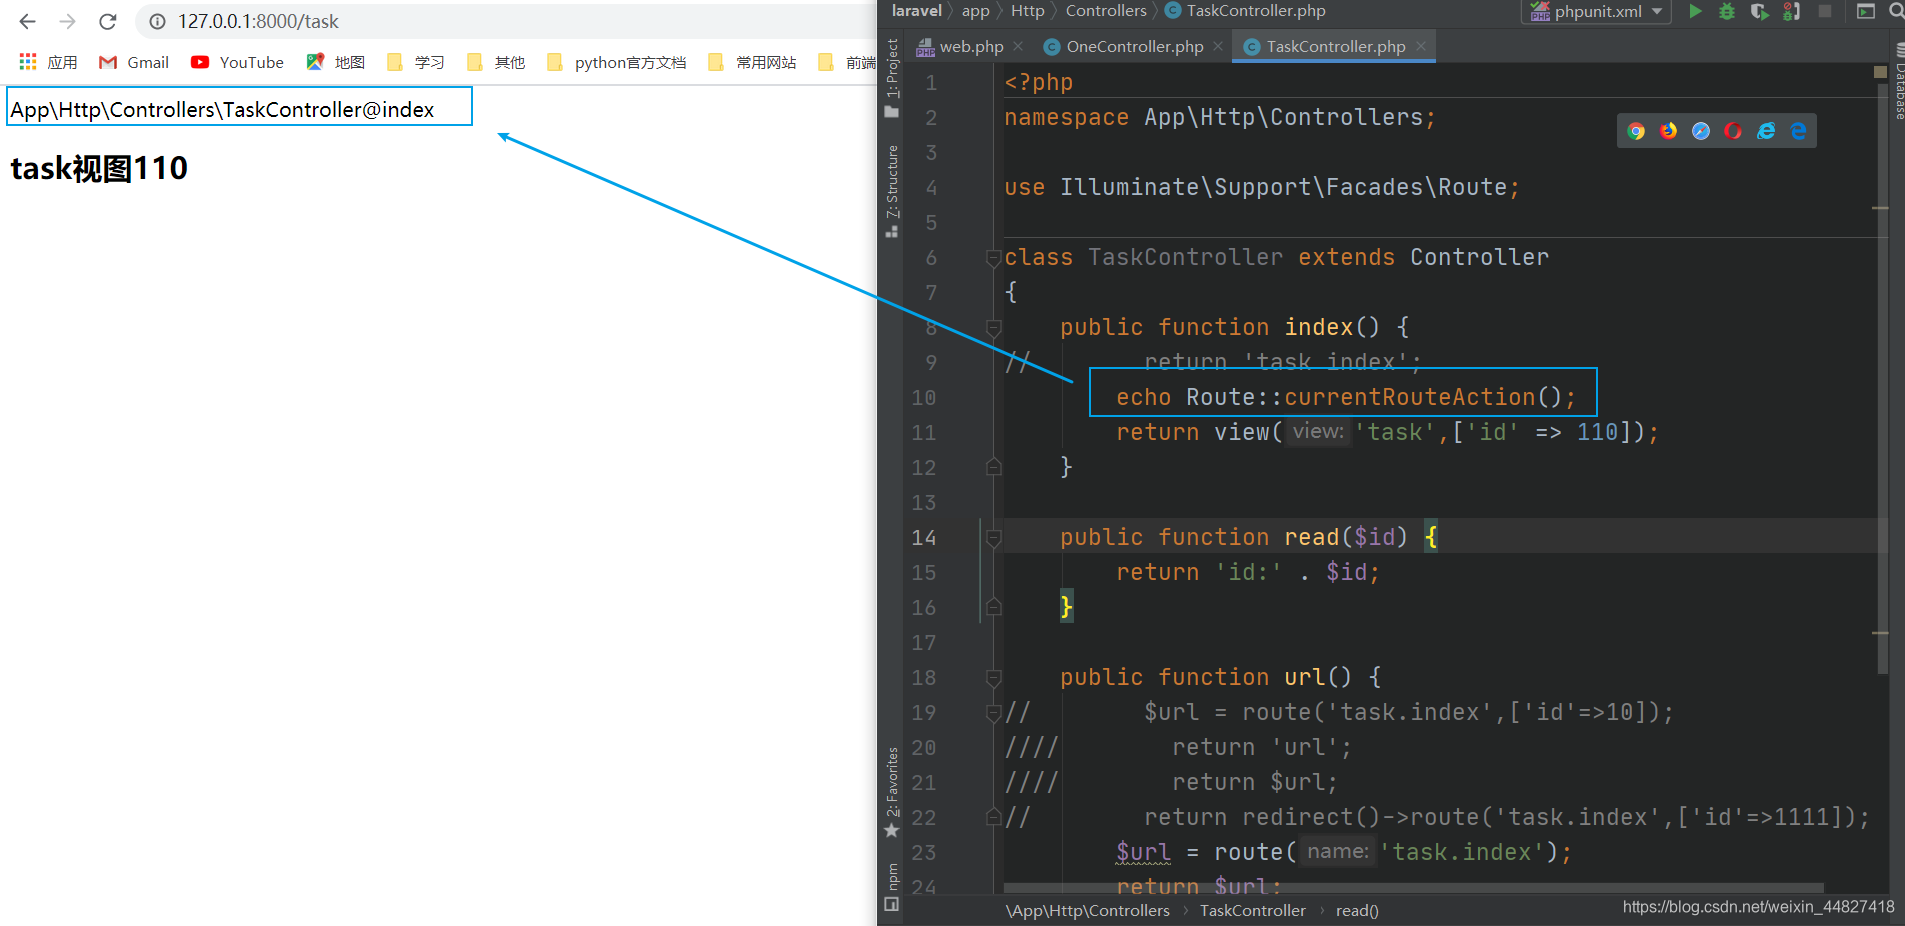Click the grey Stop square button
Screen dimensions: 1905x926
coord(1825,11)
